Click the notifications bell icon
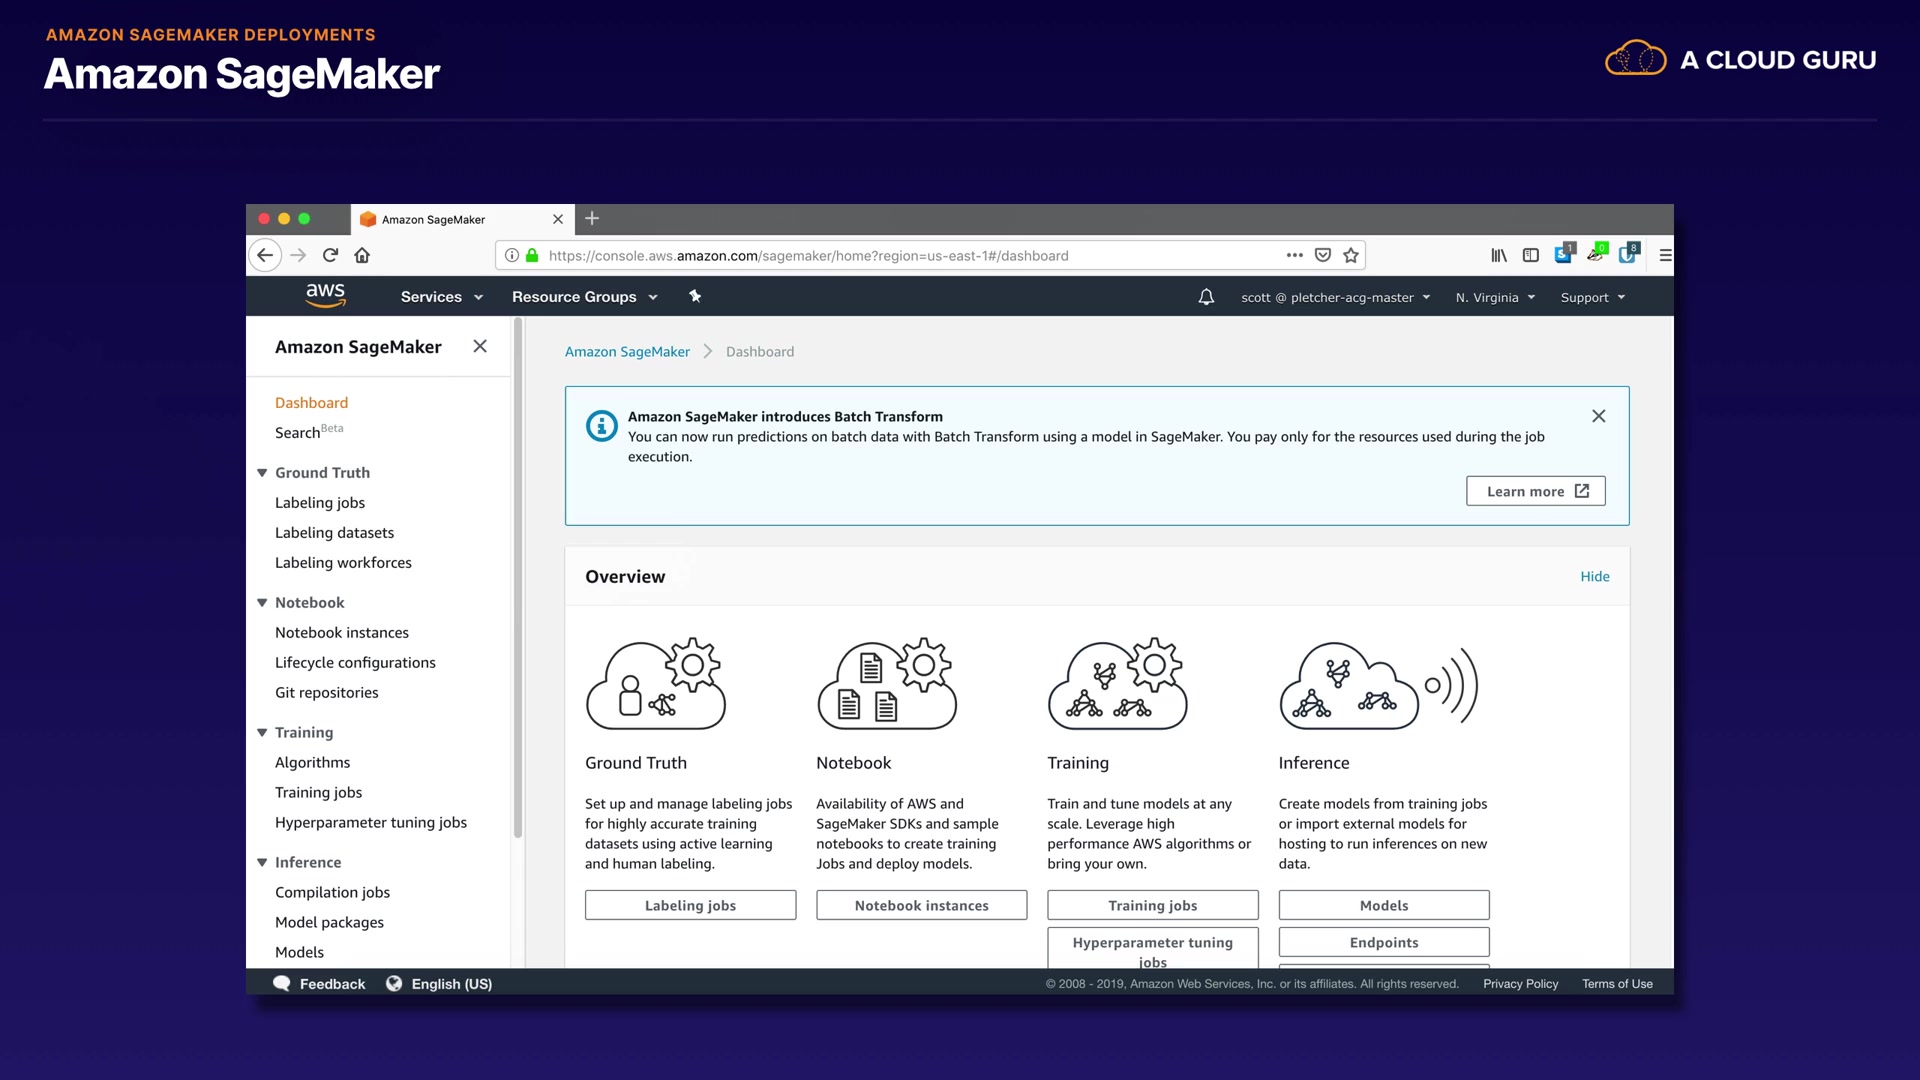 coord(1206,297)
